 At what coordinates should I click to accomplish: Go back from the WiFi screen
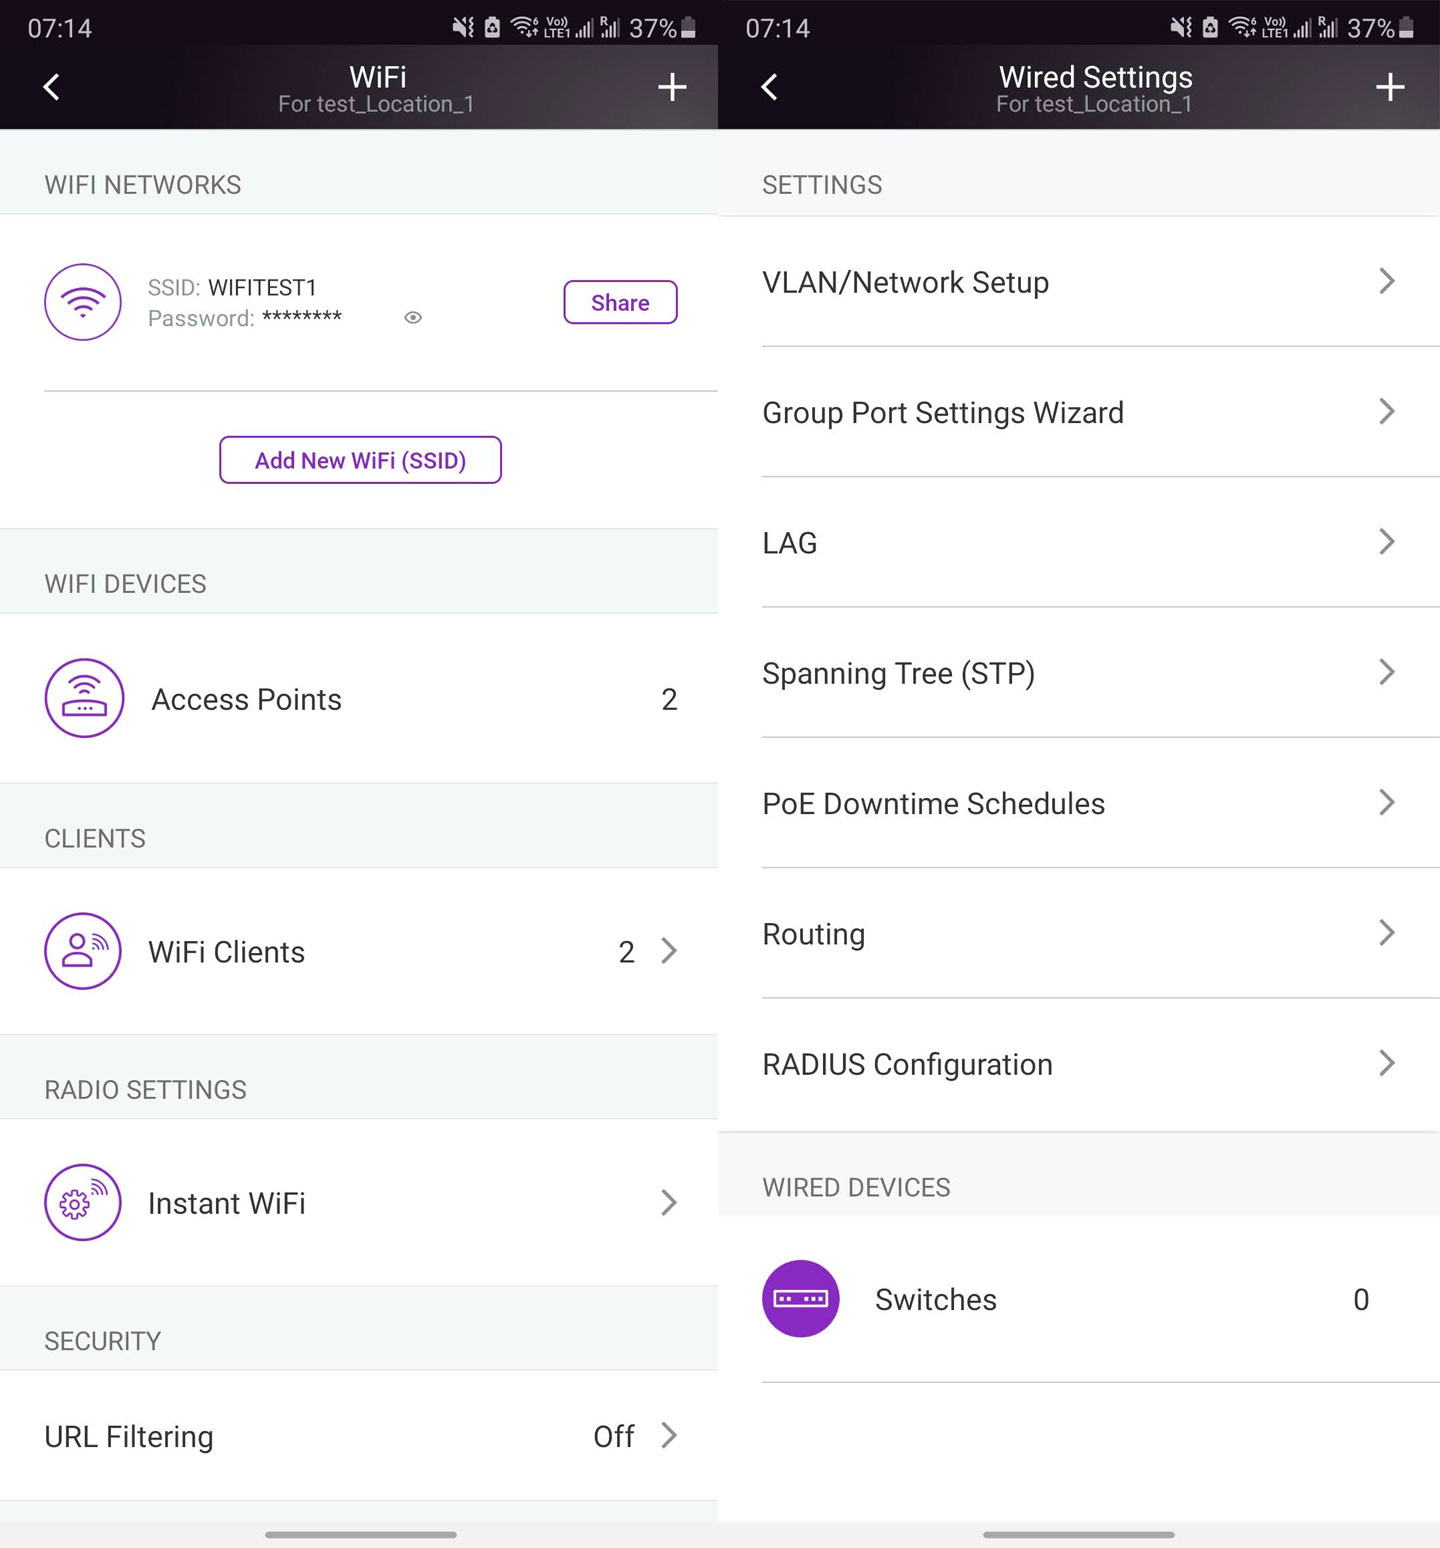[52, 87]
